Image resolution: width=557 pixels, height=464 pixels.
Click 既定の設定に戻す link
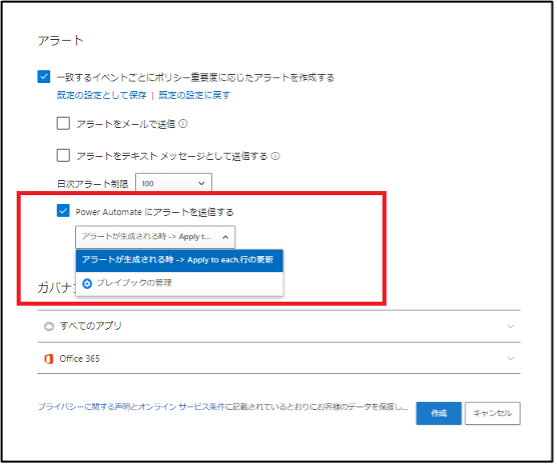pyautogui.click(x=194, y=95)
